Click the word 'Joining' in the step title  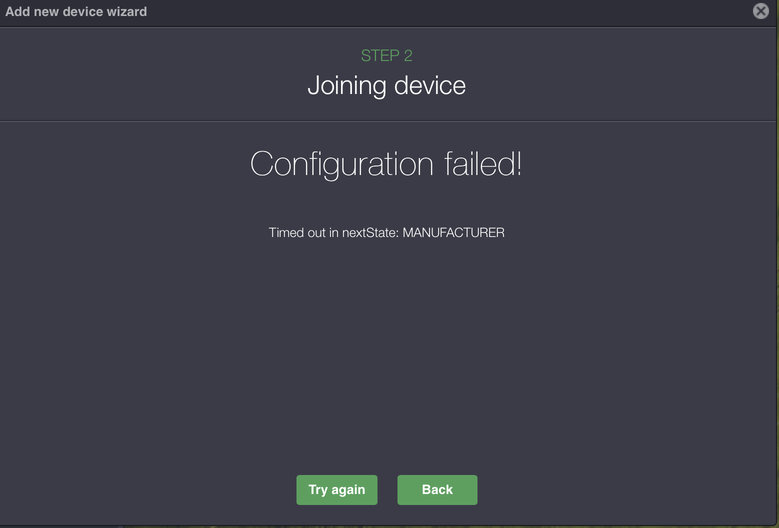tap(346, 86)
